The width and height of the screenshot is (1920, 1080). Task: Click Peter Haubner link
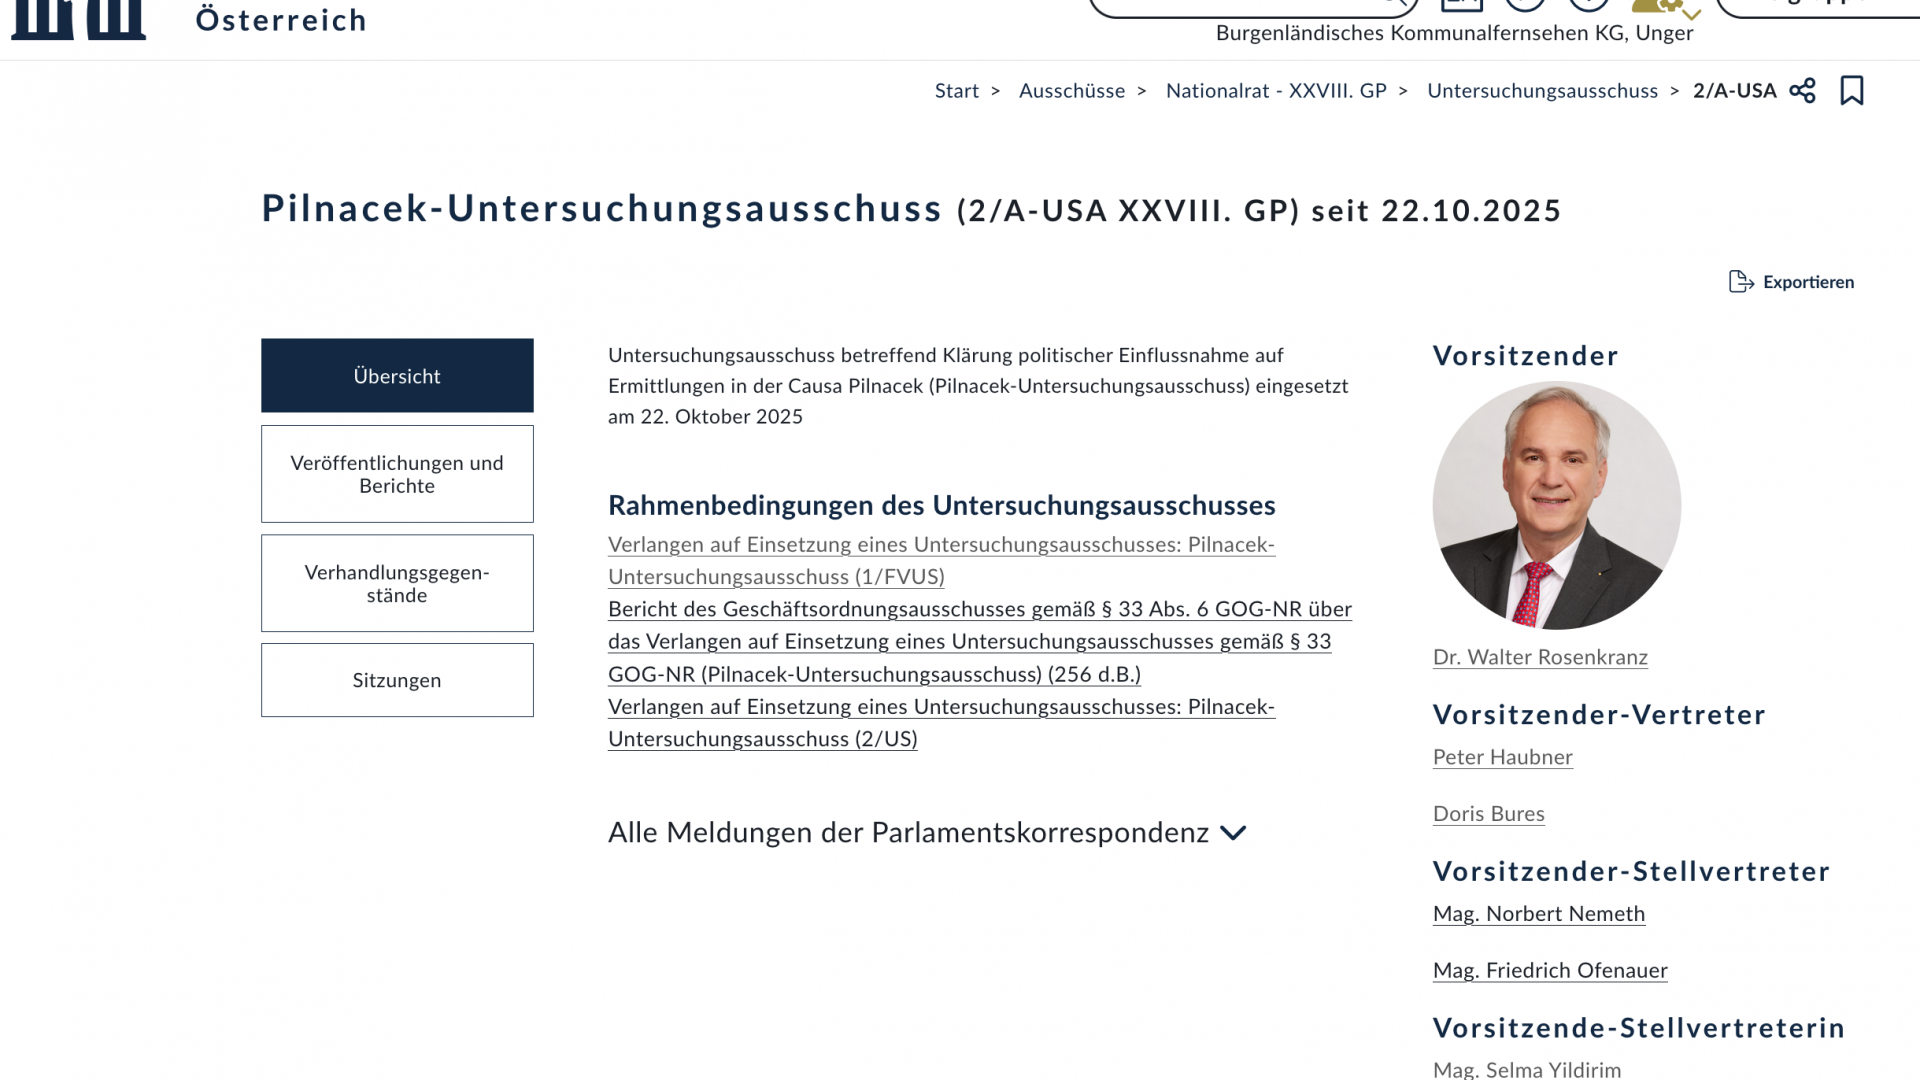click(1502, 757)
